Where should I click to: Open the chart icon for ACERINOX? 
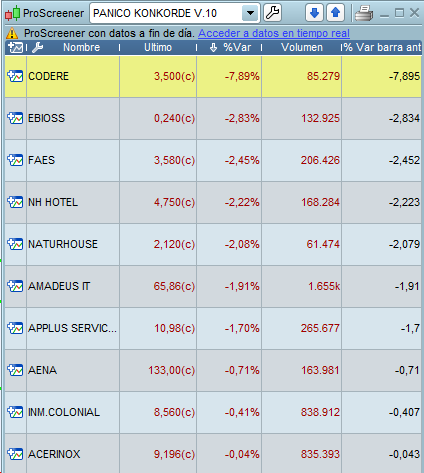(x=15, y=454)
